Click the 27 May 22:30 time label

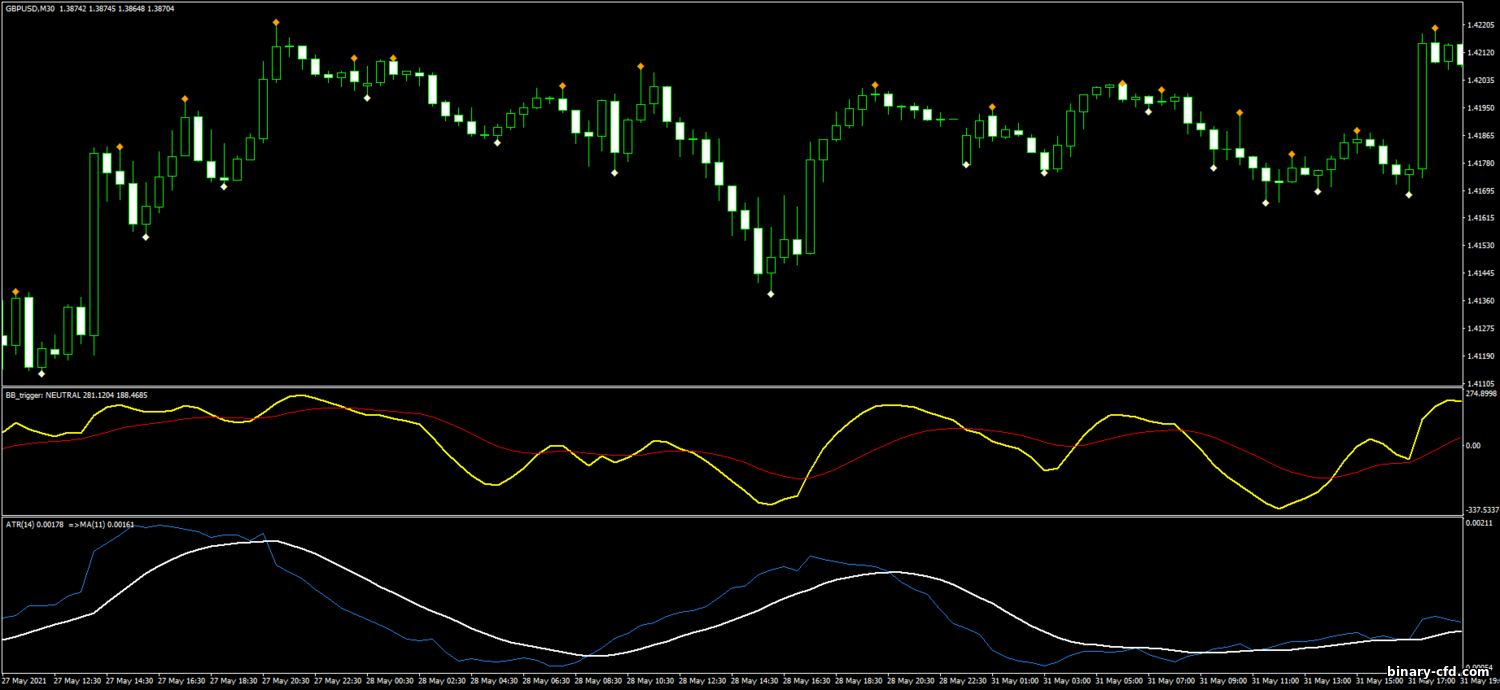(337, 681)
